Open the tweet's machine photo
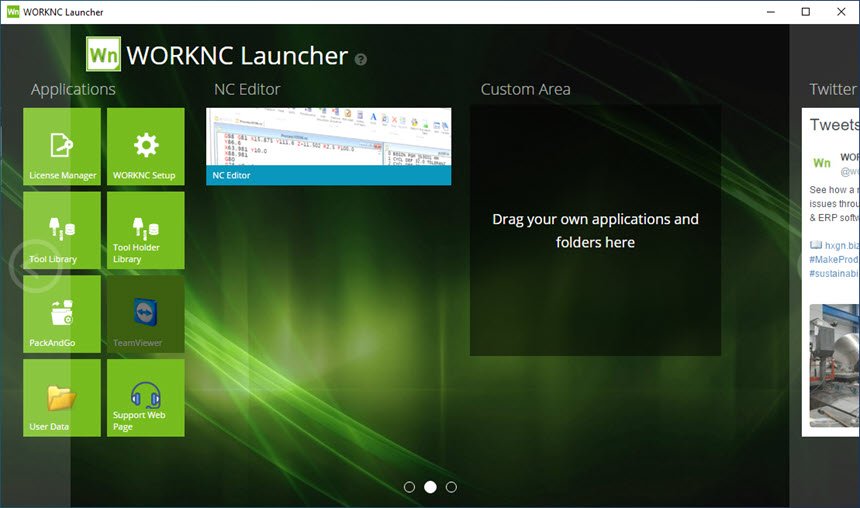The width and height of the screenshot is (860, 508). click(x=835, y=365)
